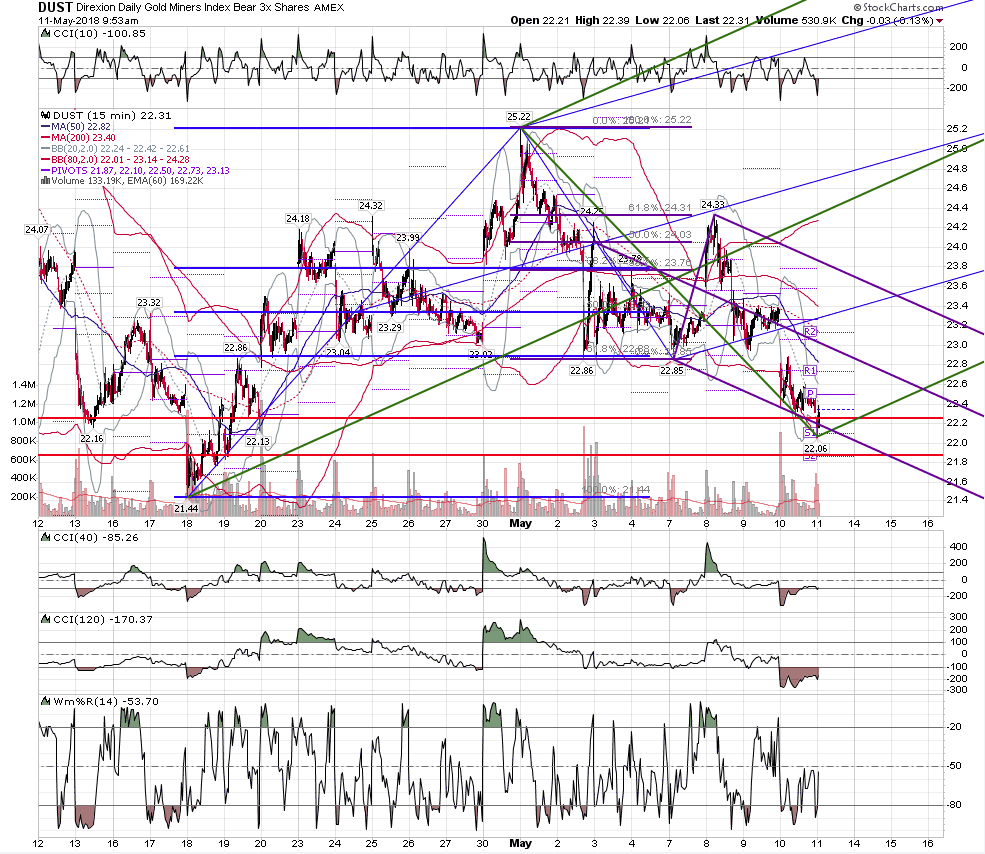Click the icon beside Wm%R(14) -53.70
The height and width of the screenshot is (854, 985).
point(45,701)
